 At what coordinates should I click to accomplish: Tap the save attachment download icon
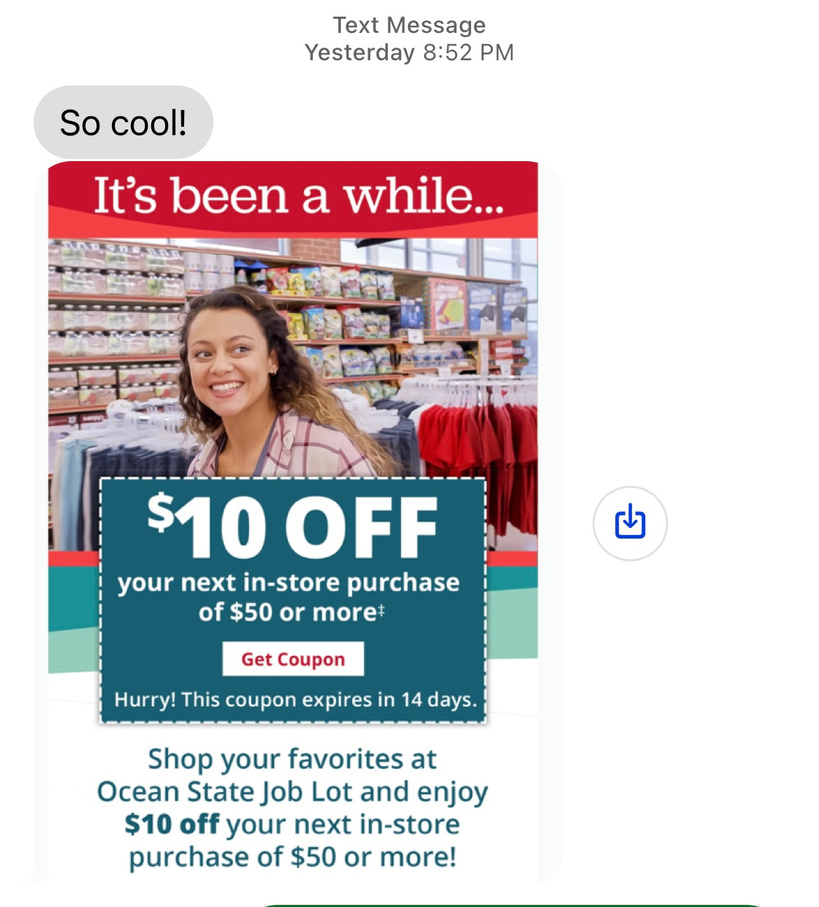[x=630, y=523]
